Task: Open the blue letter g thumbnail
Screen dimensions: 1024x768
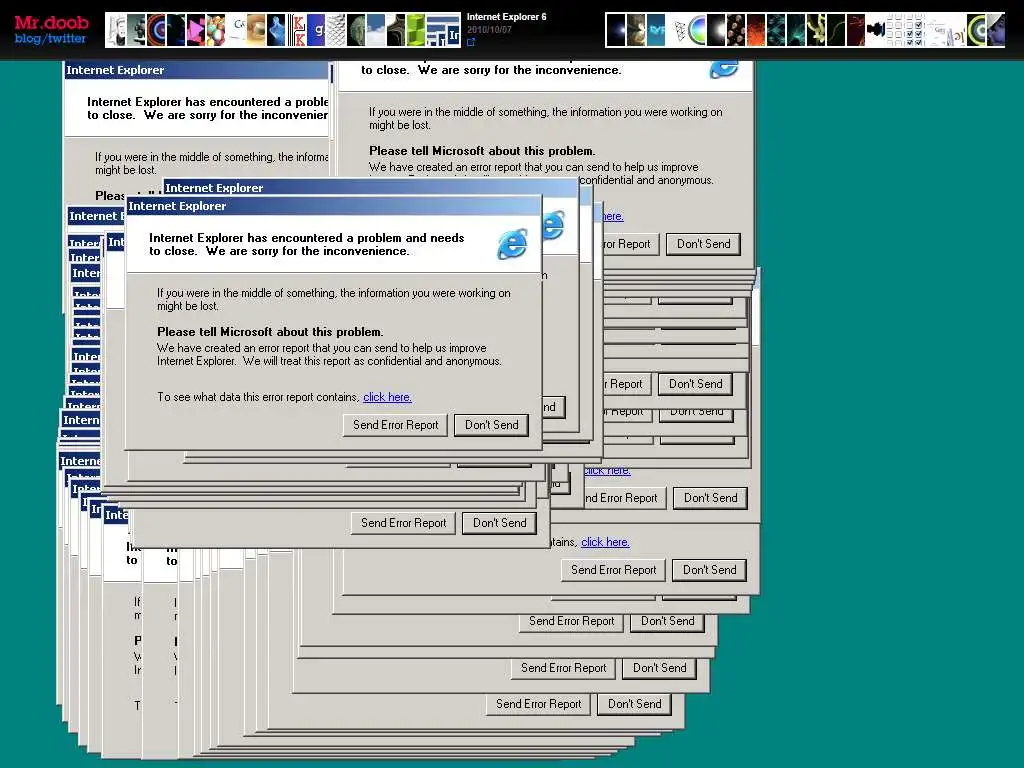Action: pos(317,30)
